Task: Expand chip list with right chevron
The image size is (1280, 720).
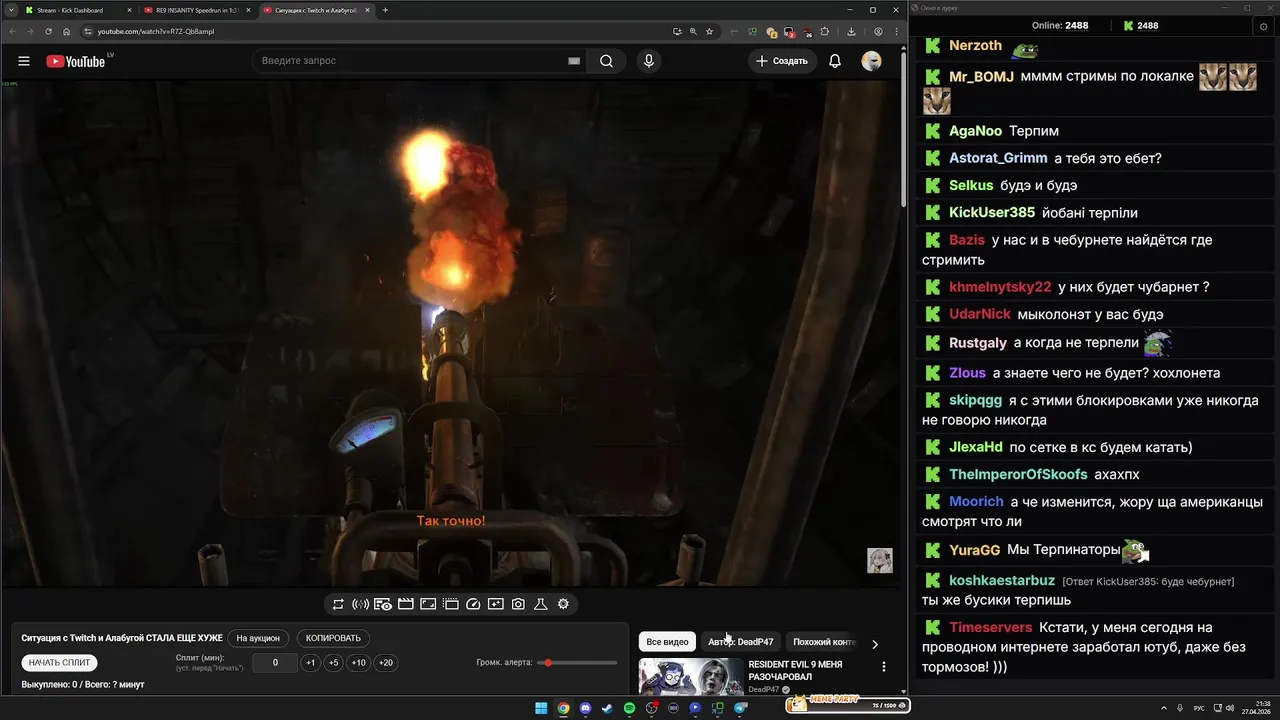Action: 875,644
